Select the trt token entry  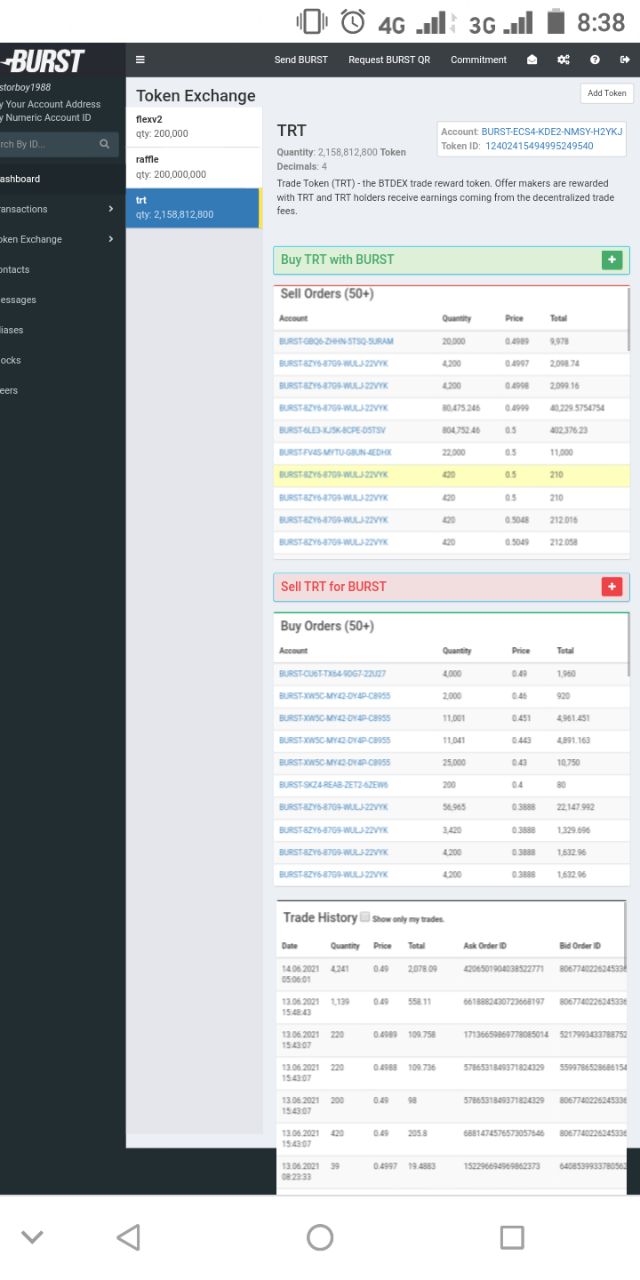[x=193, y=208]
